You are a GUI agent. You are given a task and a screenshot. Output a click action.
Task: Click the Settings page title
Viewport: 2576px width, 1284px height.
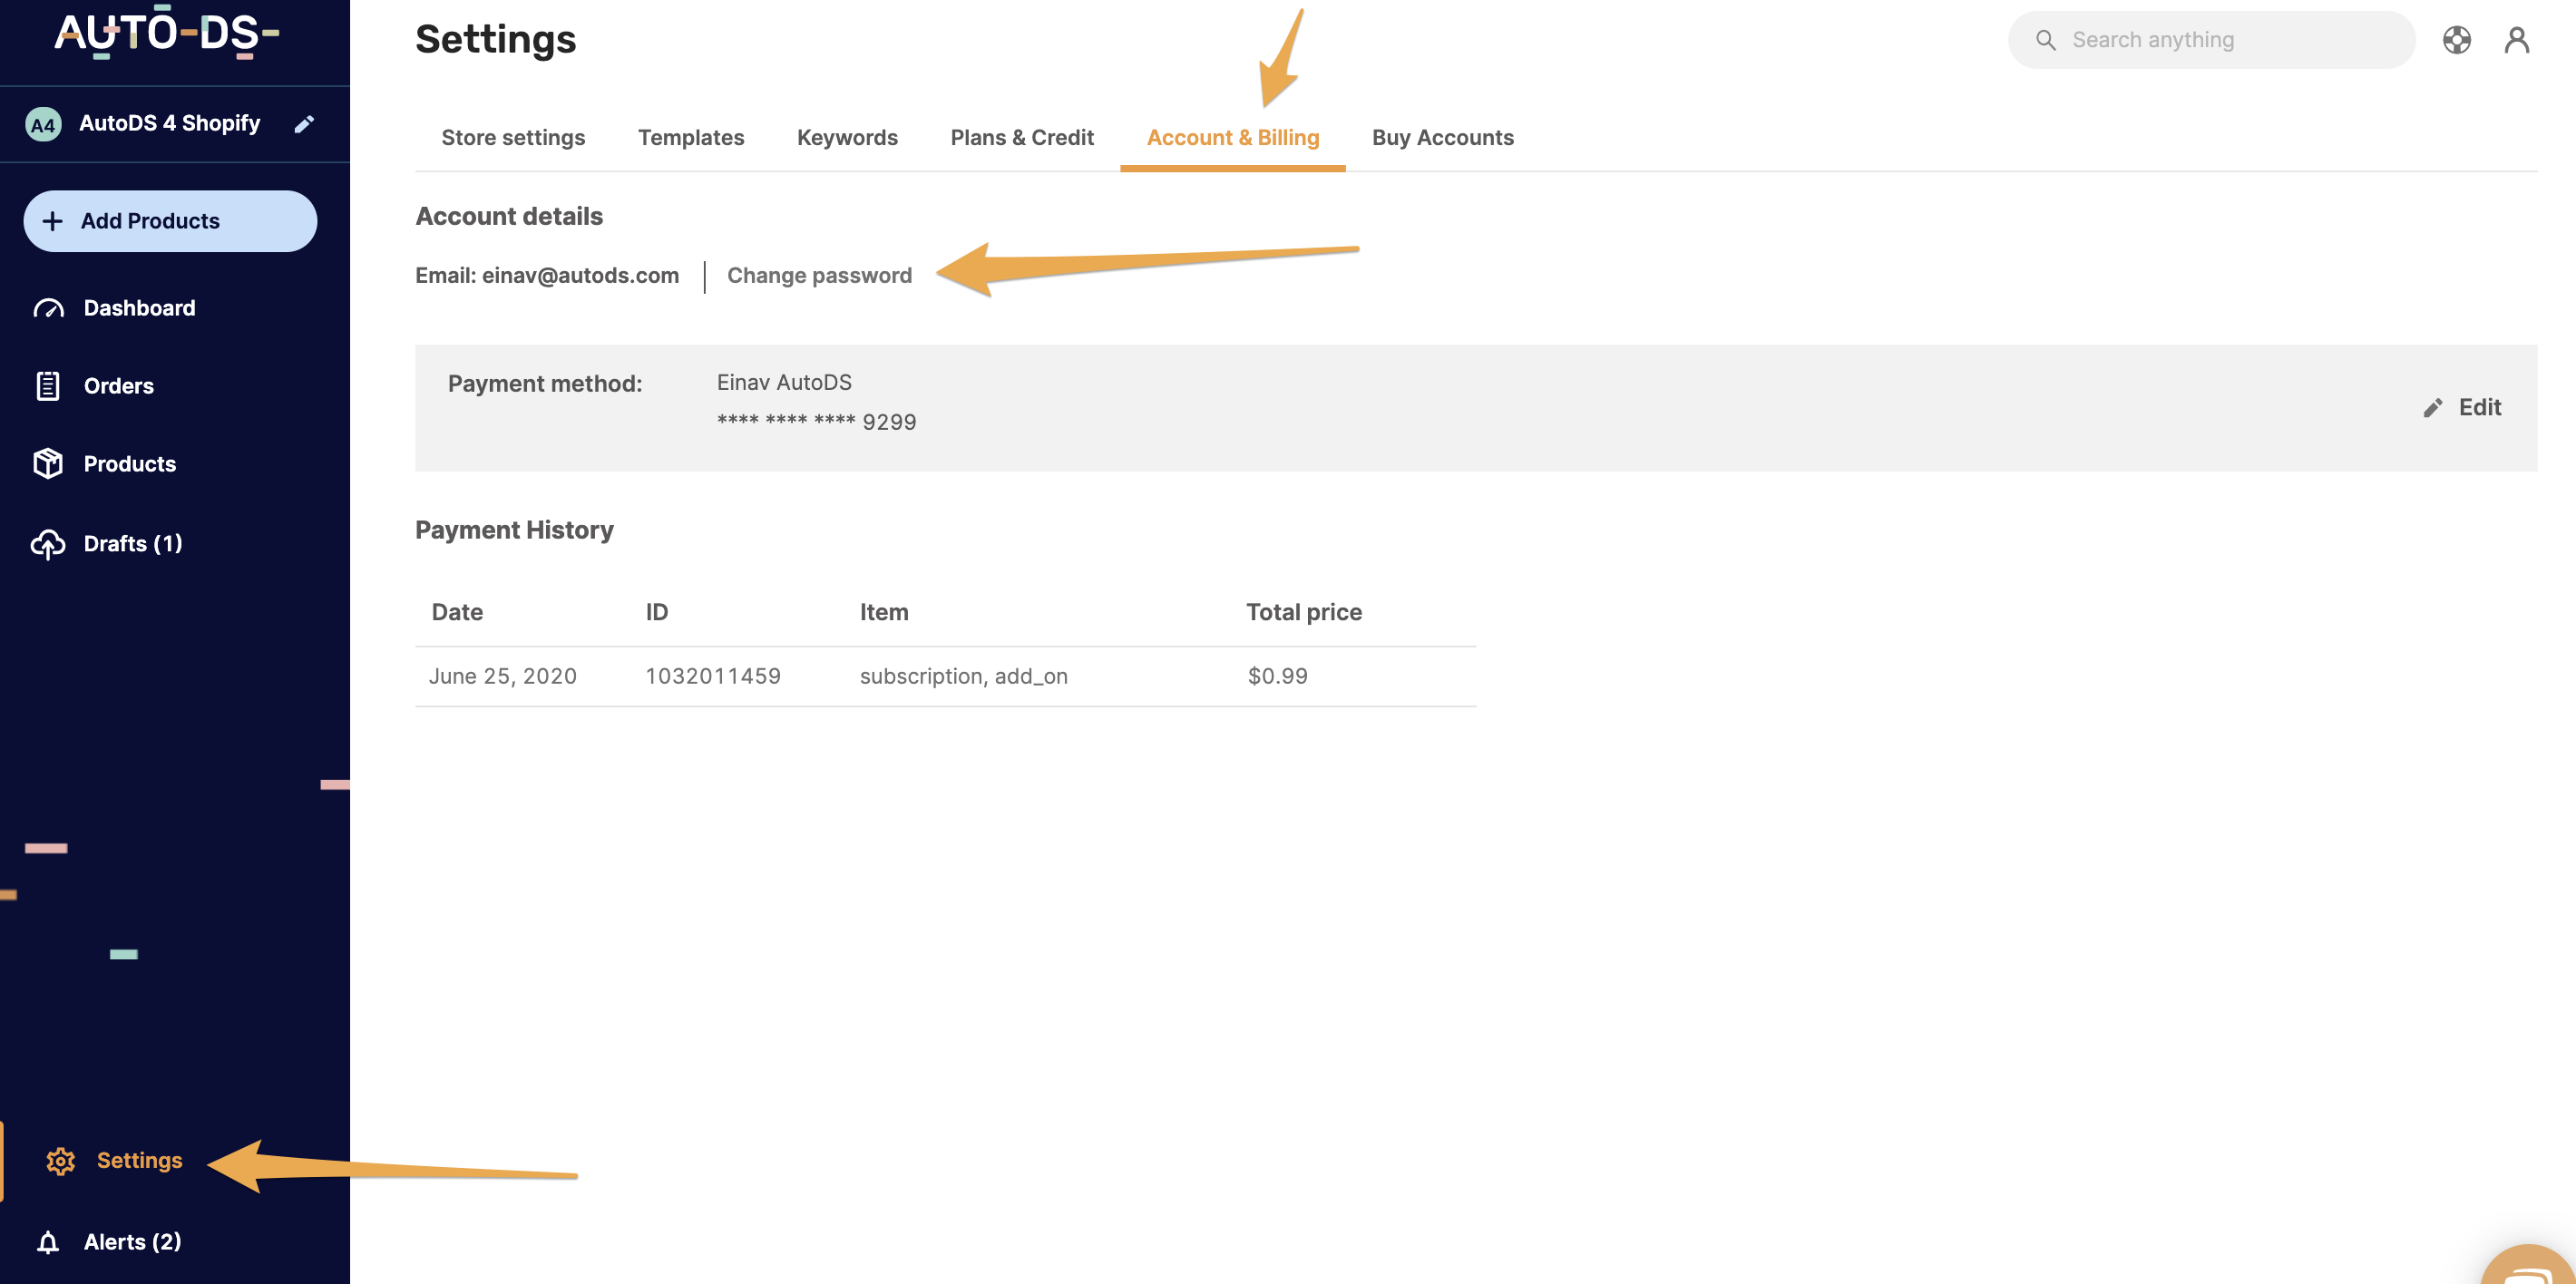click(495, 40)
